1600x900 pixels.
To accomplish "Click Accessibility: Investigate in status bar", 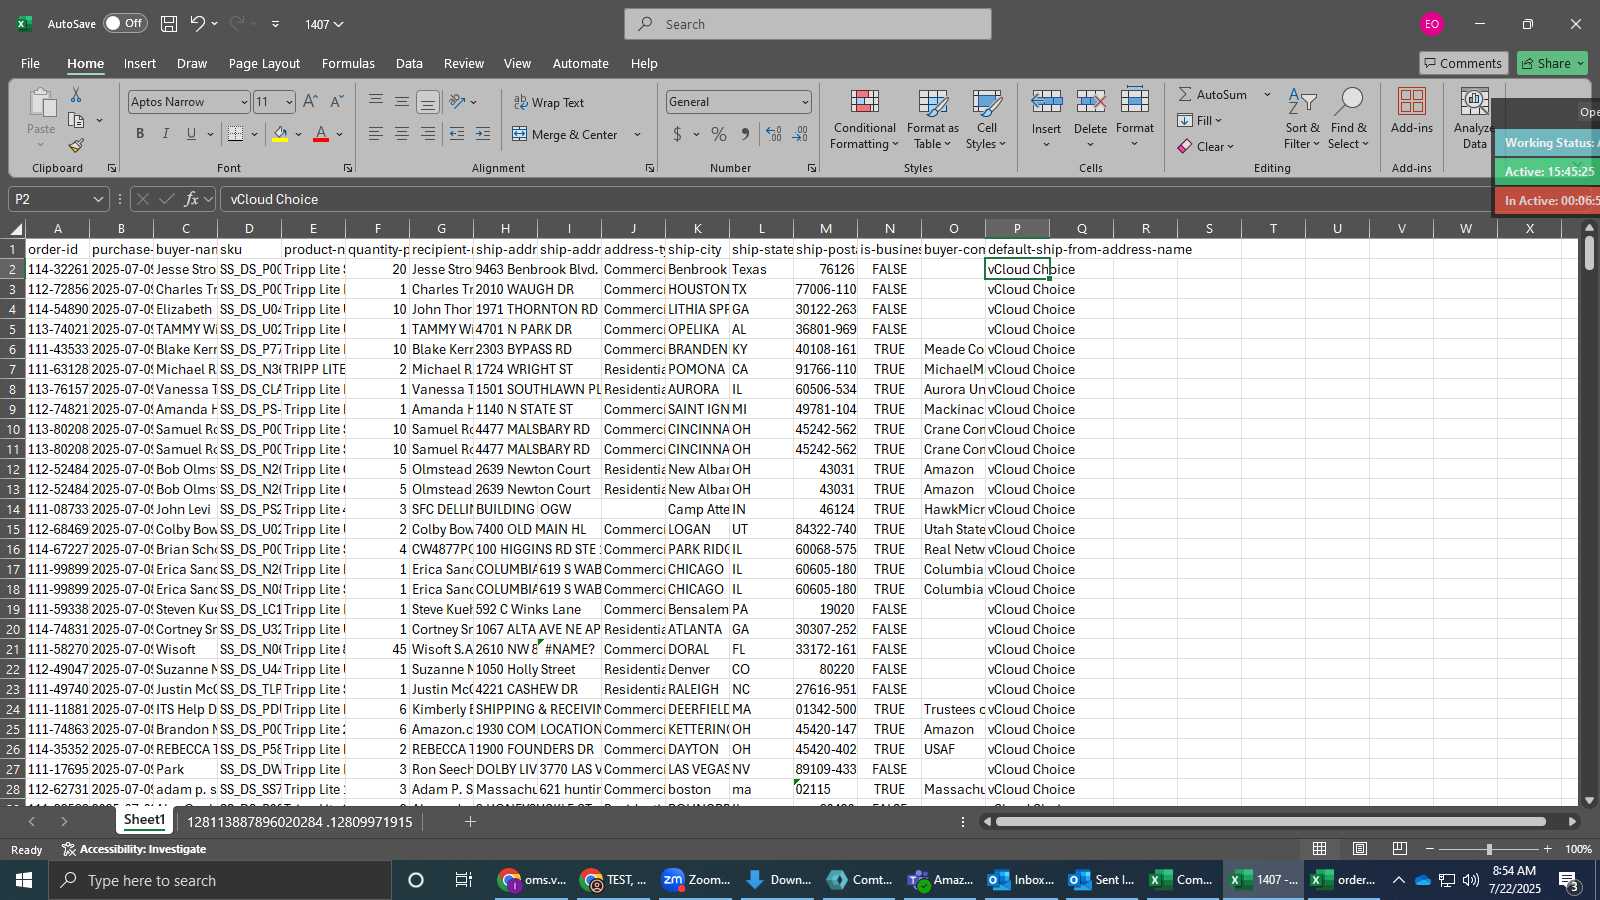I will 134,849.
